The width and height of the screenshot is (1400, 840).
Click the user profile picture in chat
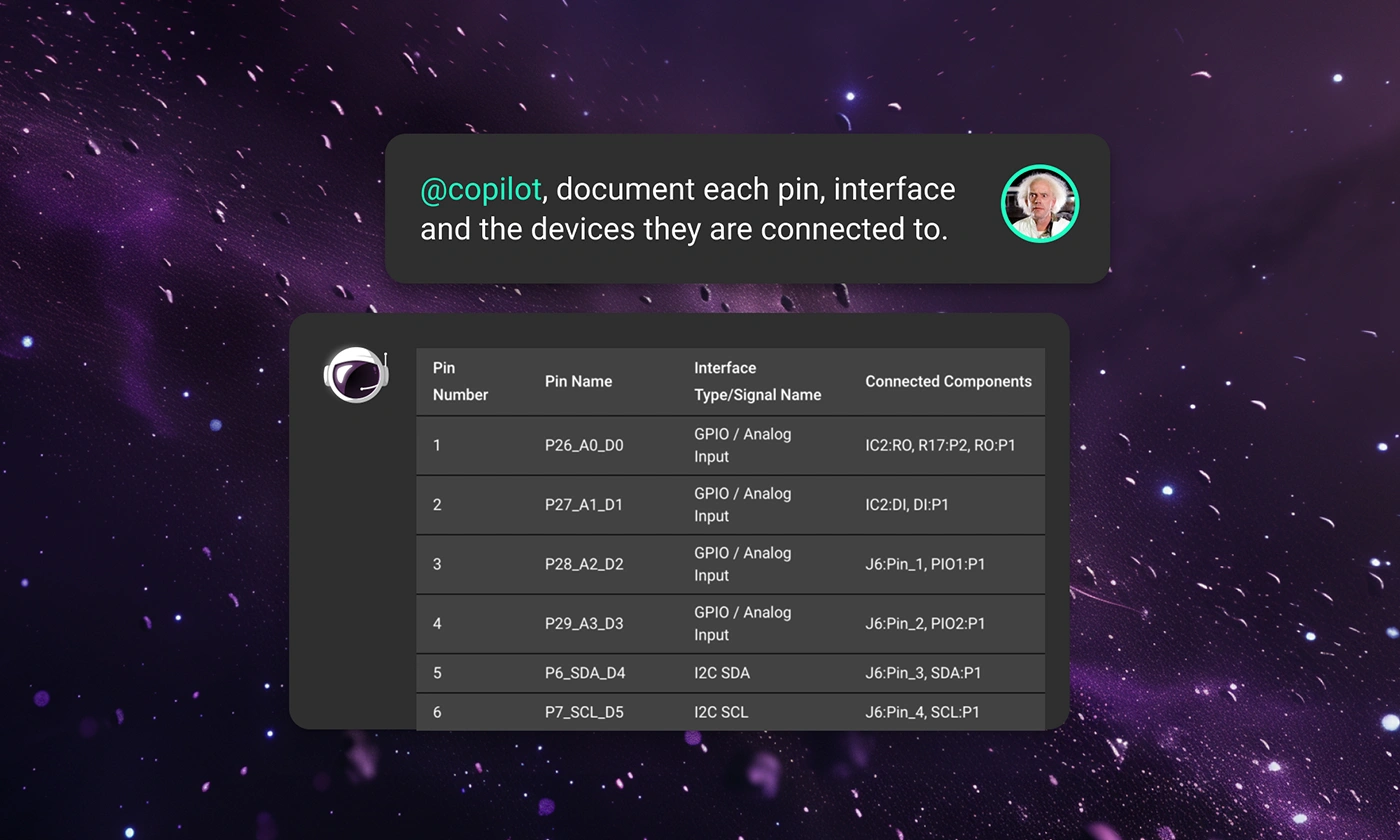(x=1039, y=204)
